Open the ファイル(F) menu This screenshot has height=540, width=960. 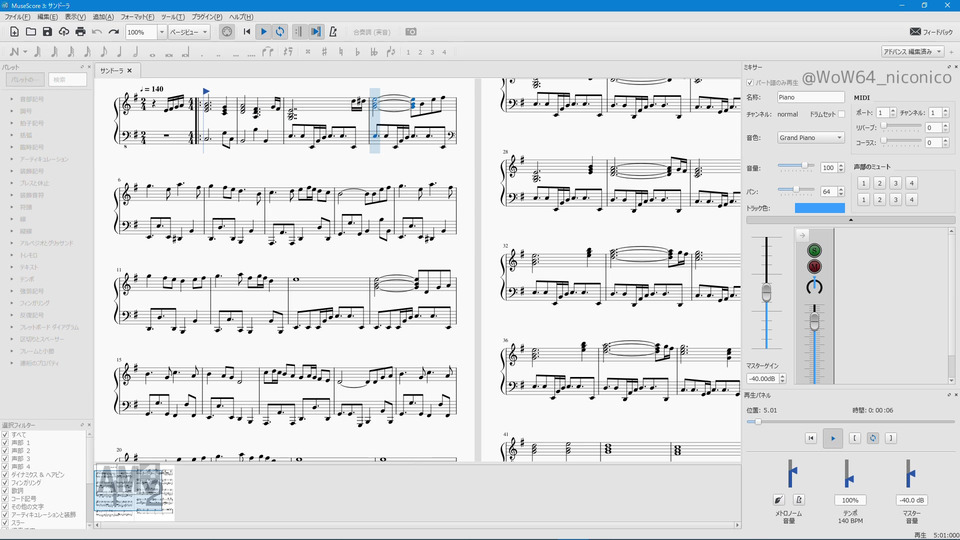(17, 17)
